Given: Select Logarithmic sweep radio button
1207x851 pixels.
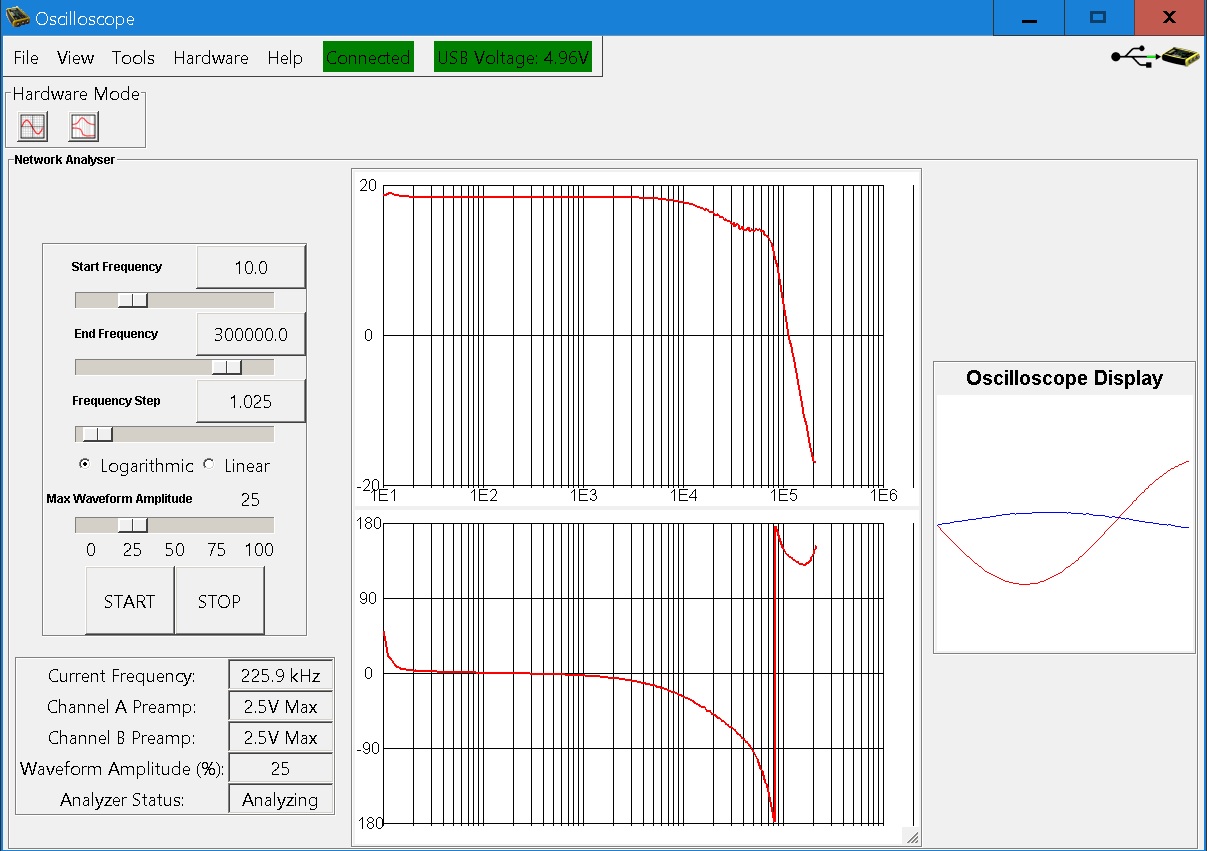Looking at the screenshot, I should [84, 465].
